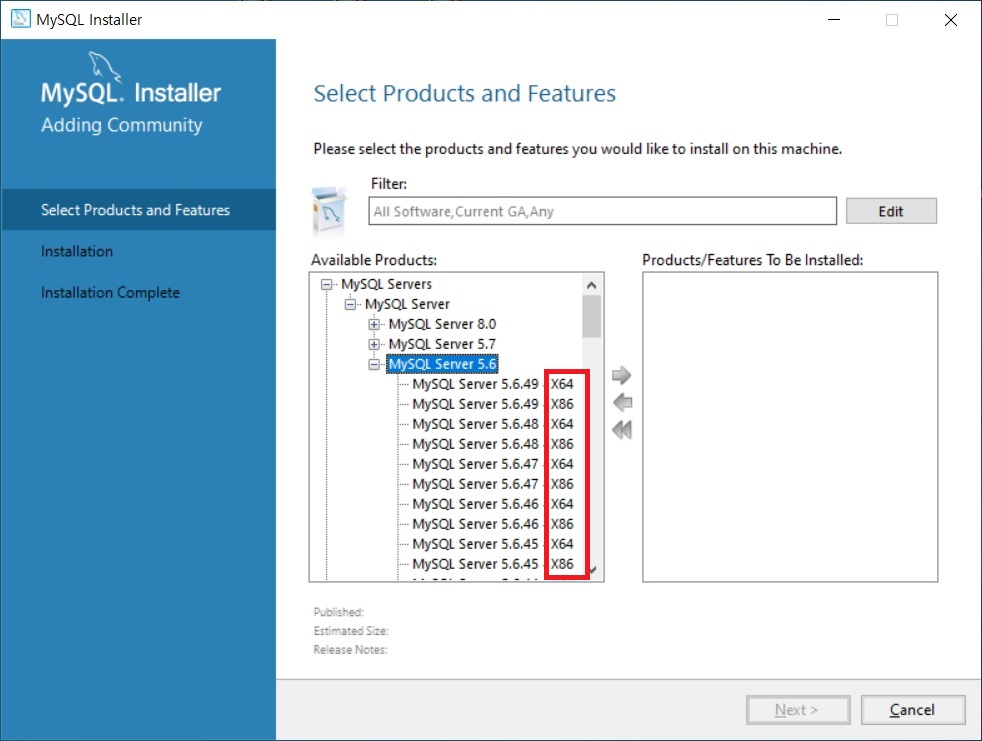Click the Available Products label
Image resolution: width=982 pixels, height=741 pixels.
point(374,260)
